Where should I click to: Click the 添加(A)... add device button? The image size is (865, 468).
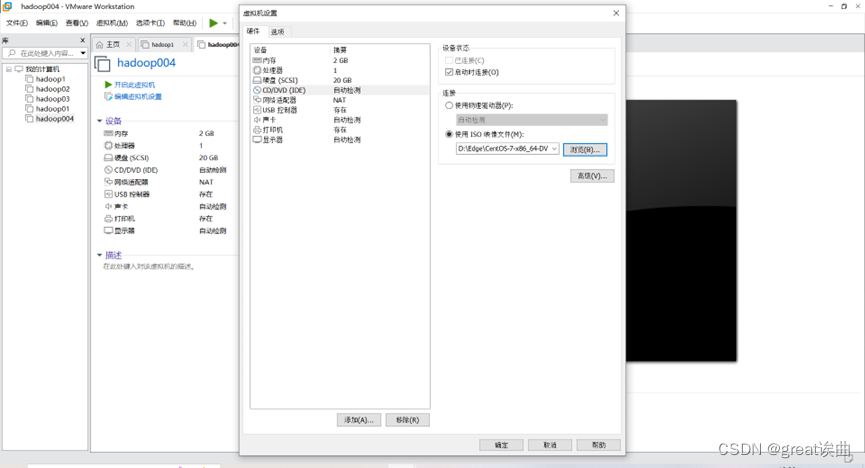pyautogui.click(x=359, y=420)
